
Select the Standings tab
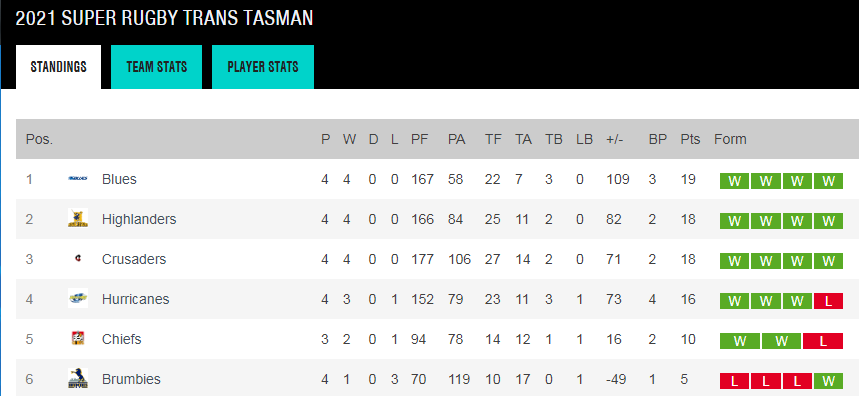(59, 67)
